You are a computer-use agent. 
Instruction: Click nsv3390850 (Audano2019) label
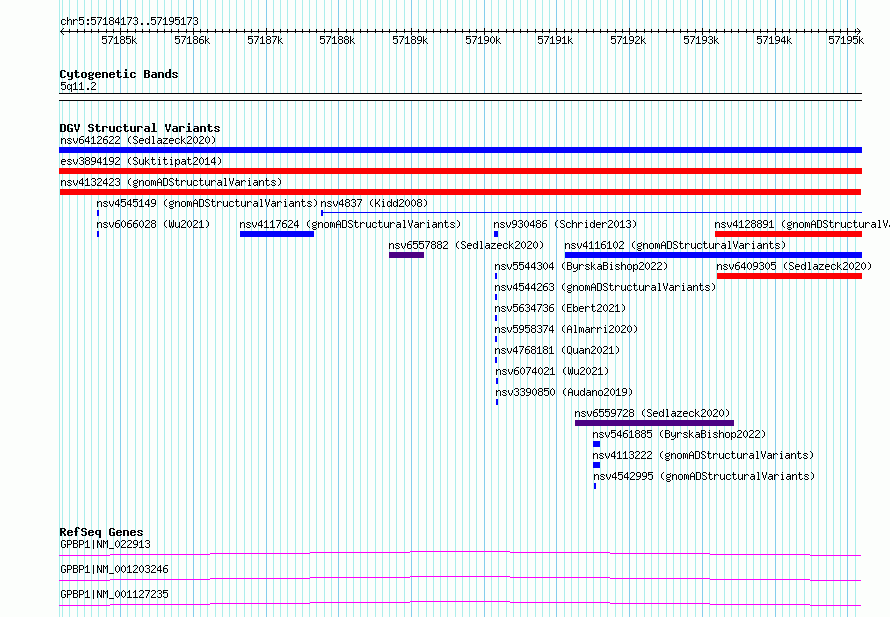[x=564, y=392]
